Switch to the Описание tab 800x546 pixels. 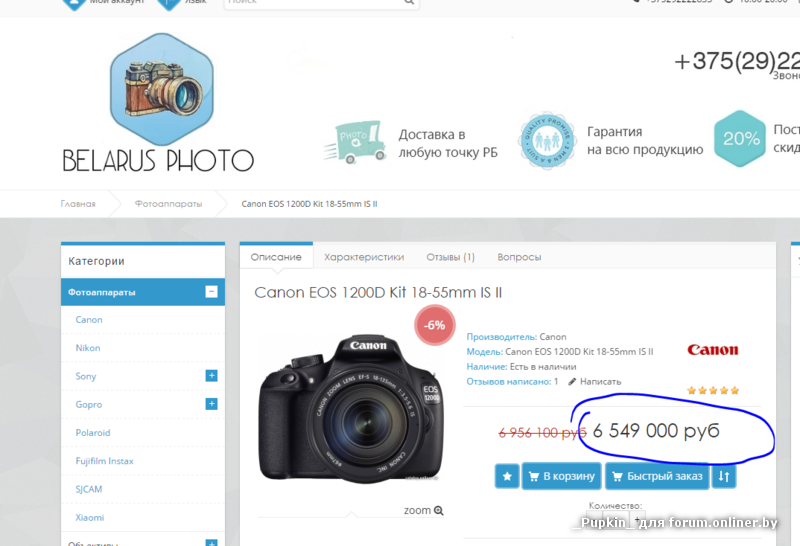(x=276, y=257)
